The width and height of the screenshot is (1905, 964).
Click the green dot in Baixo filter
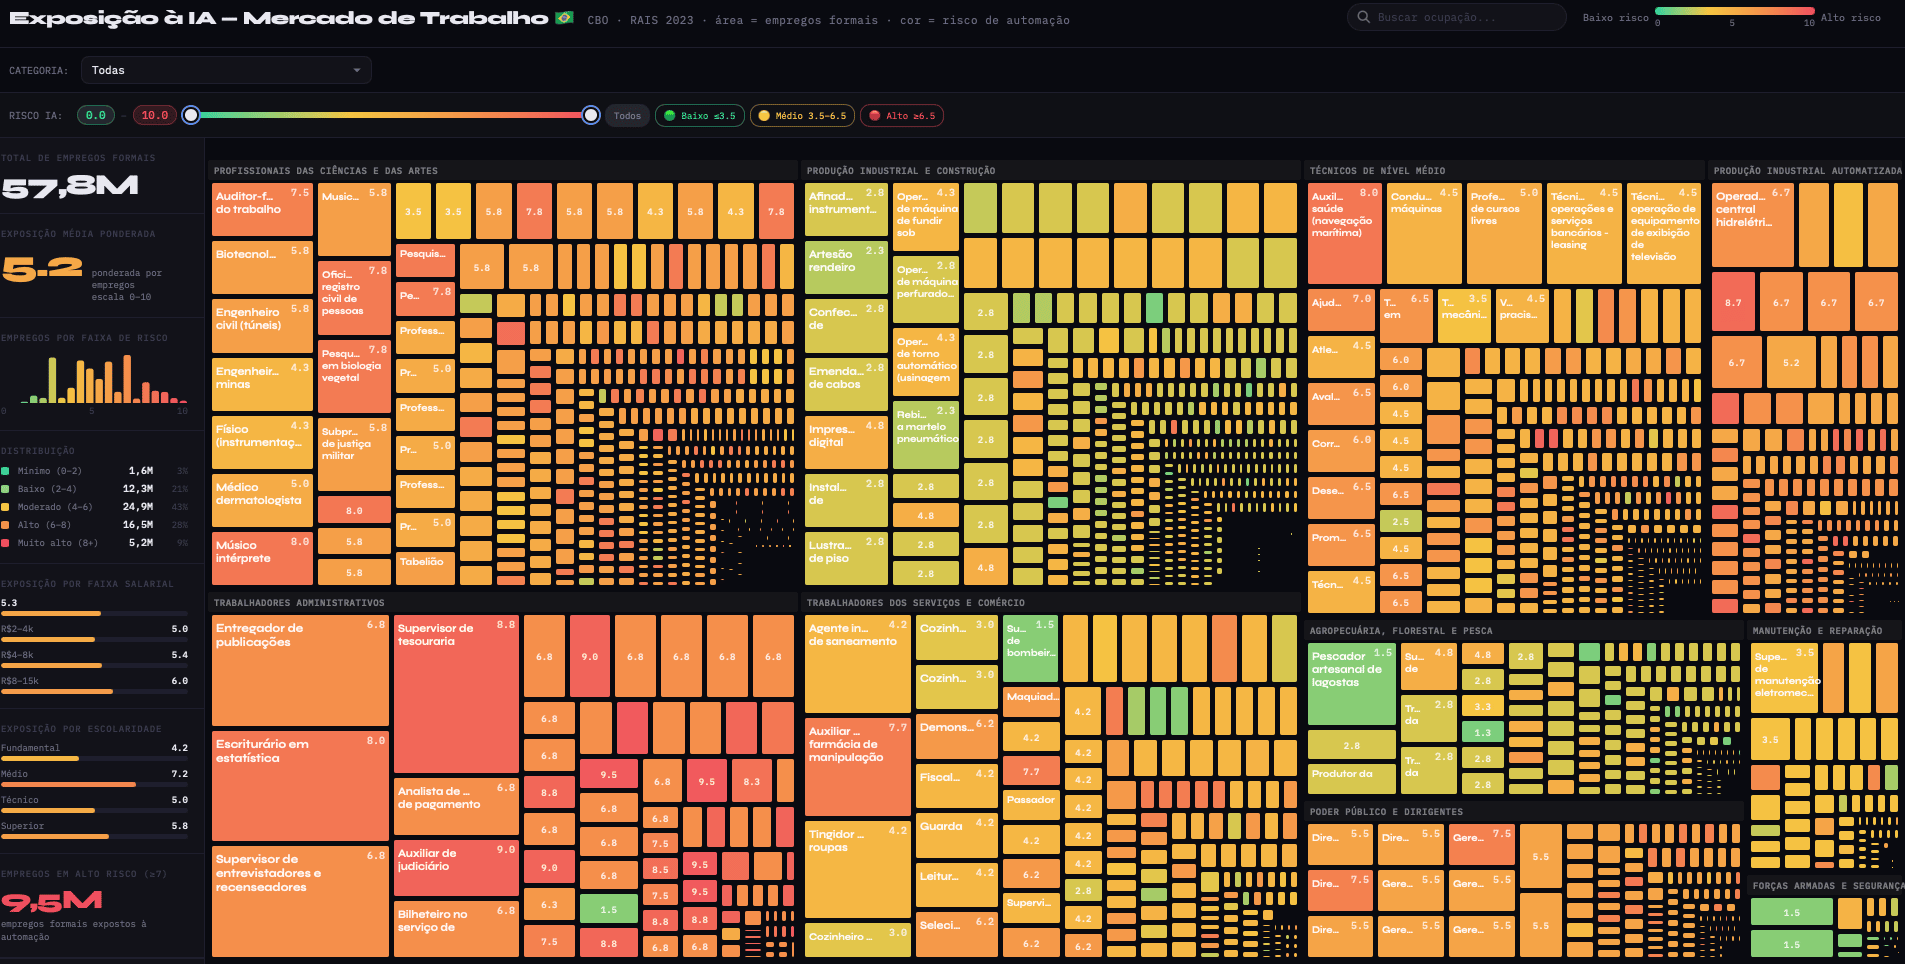tap(670, 116)
